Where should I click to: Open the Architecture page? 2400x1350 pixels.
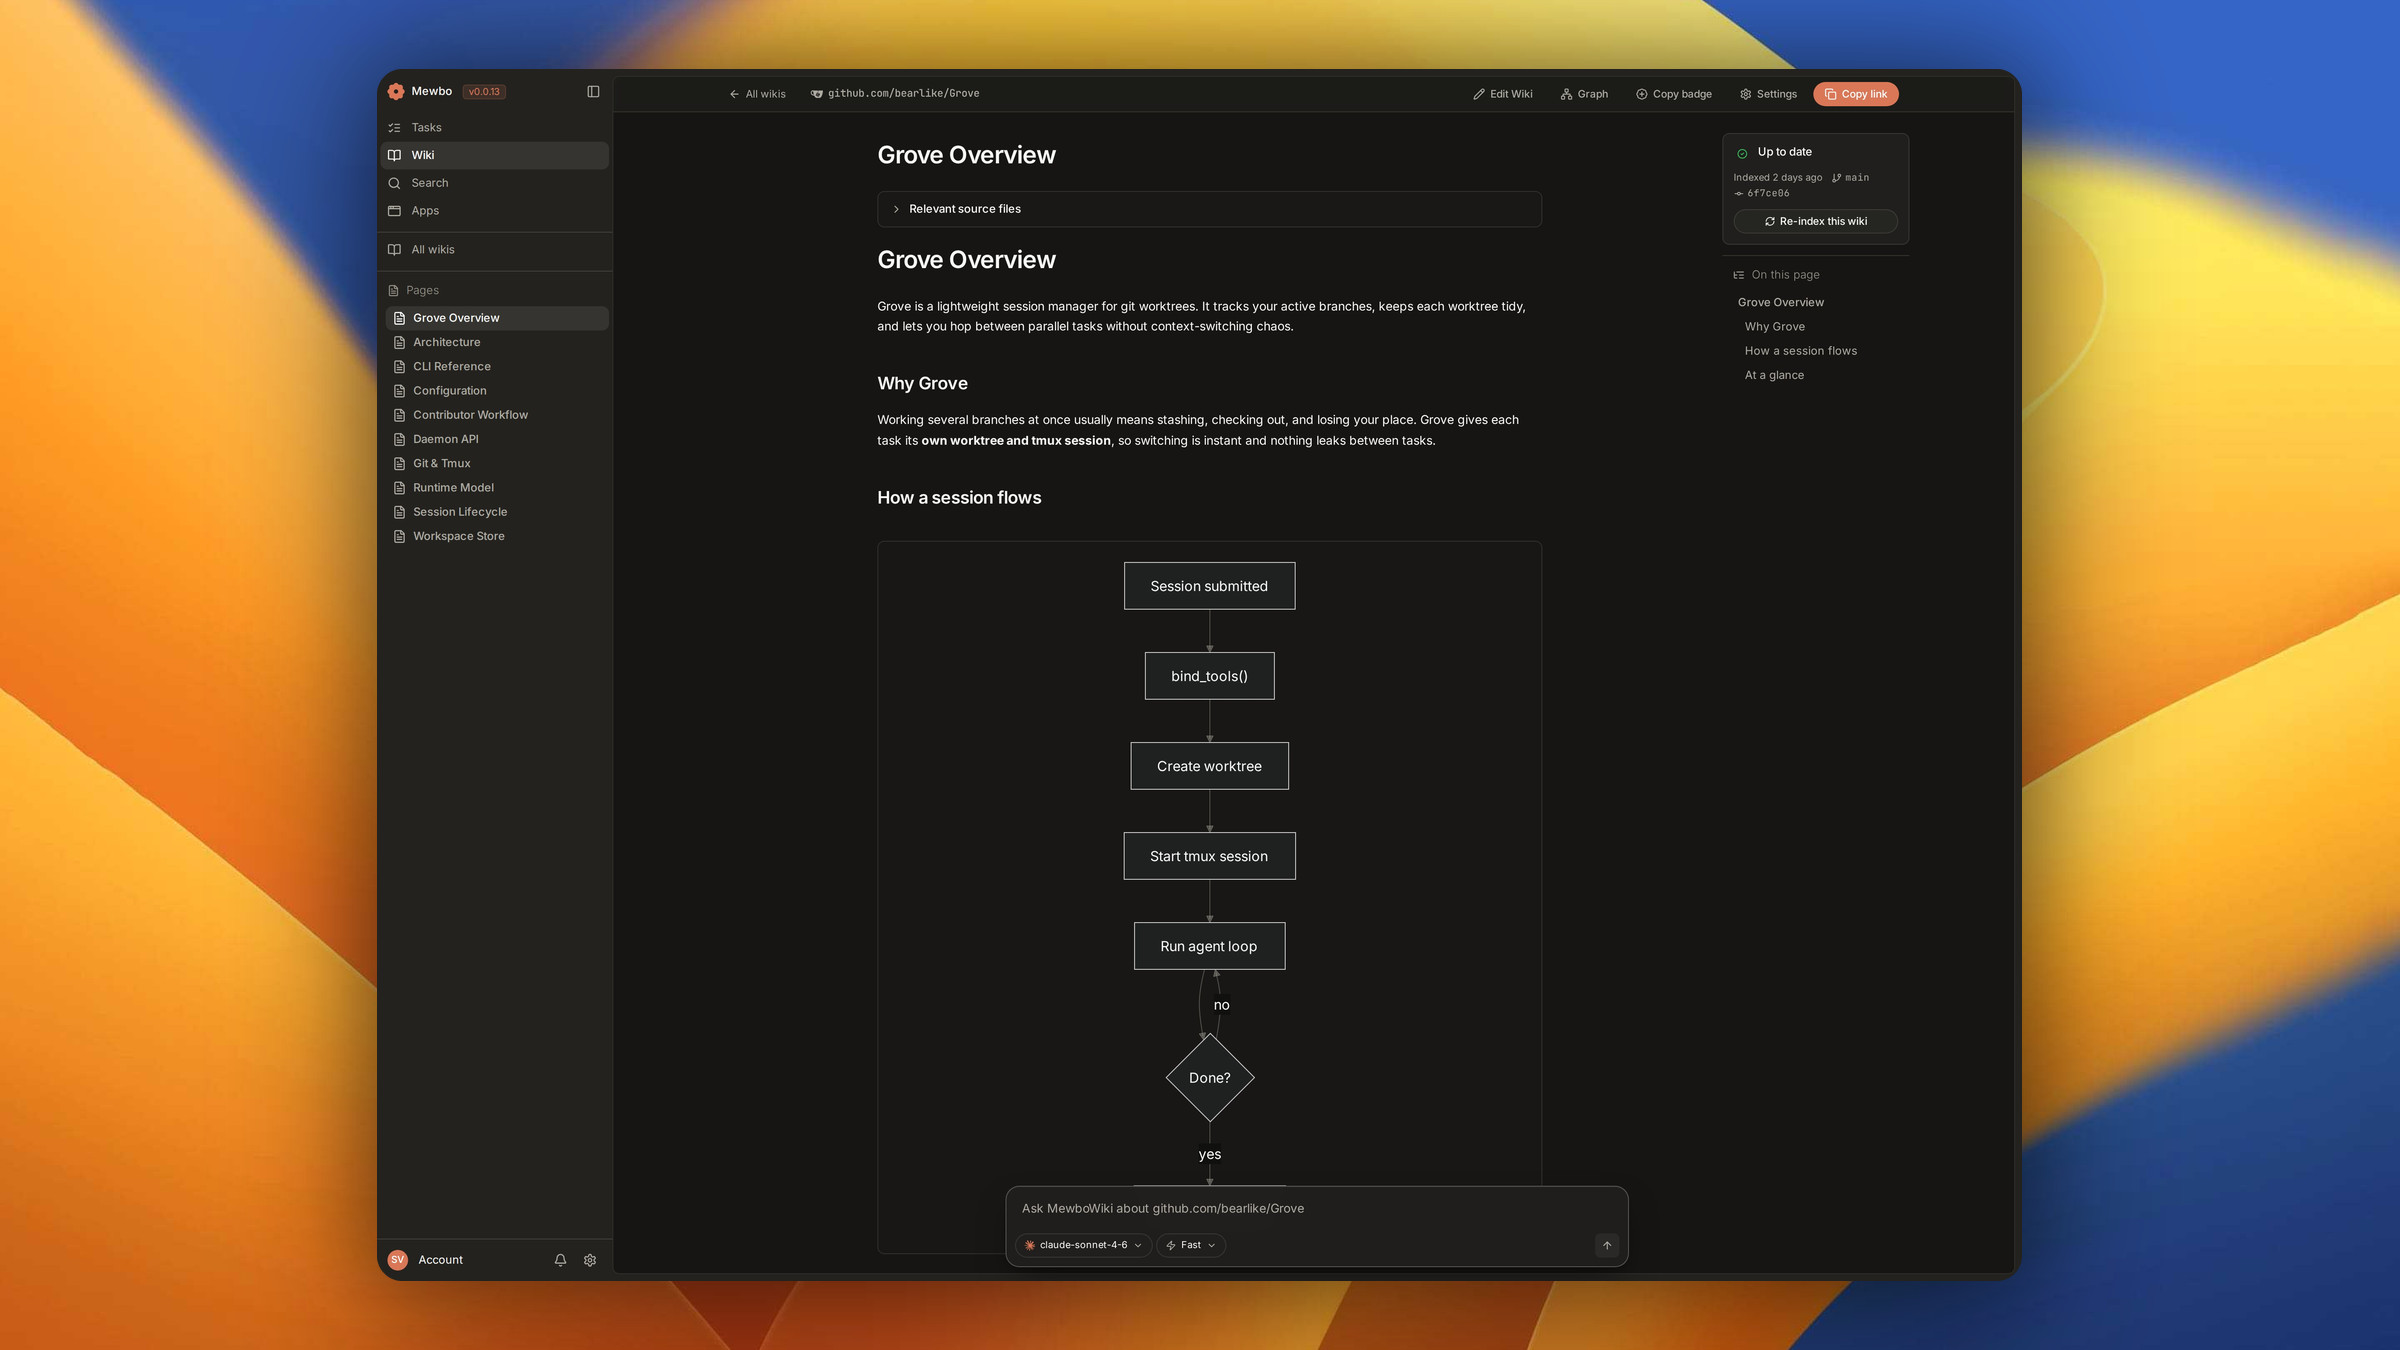(497, 342)
